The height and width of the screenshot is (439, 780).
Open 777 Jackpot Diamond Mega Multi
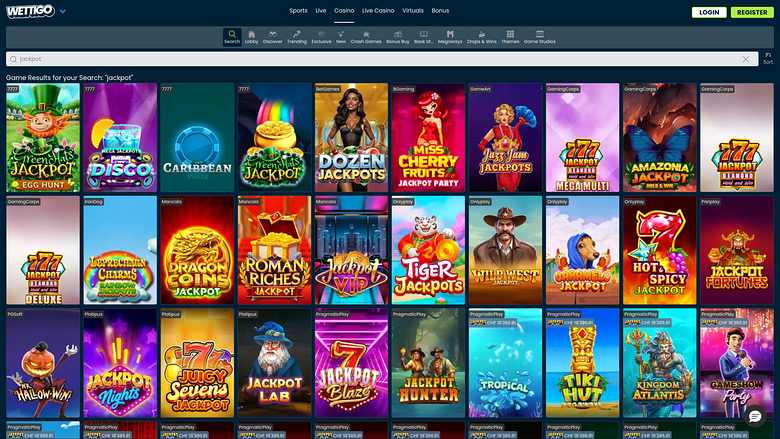[x=583, y=138]
